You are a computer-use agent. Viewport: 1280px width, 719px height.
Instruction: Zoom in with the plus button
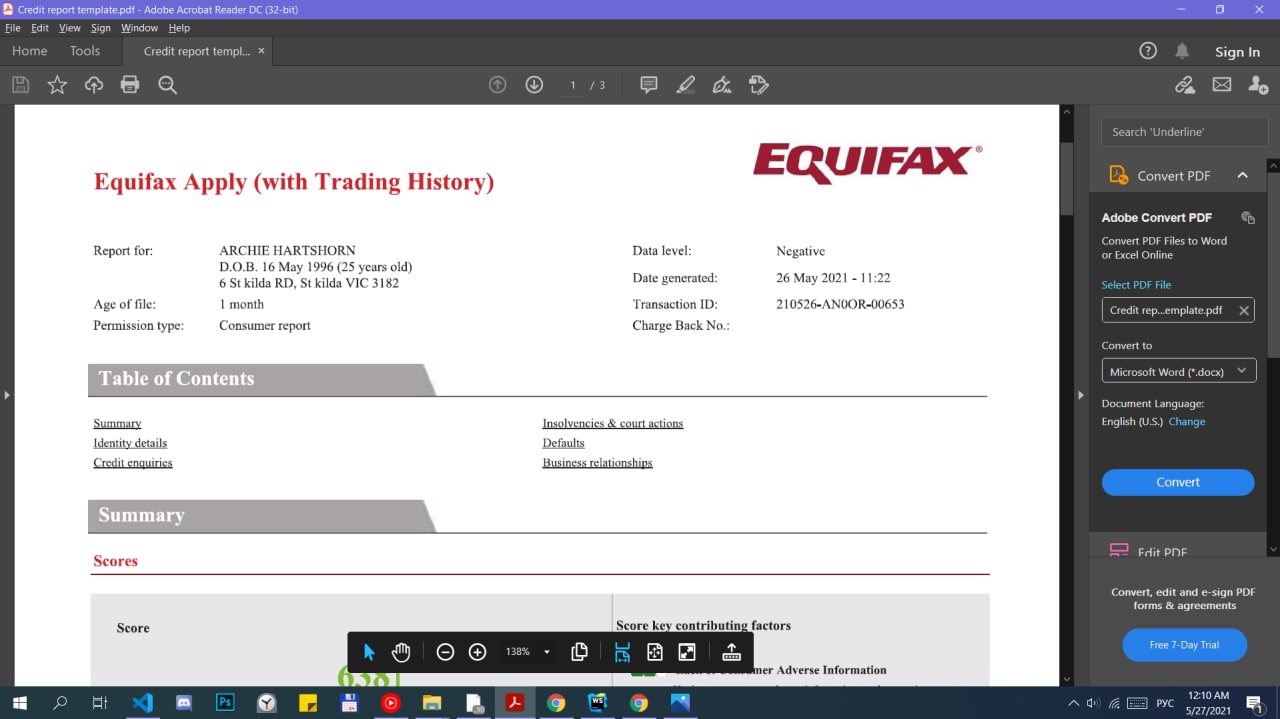477,652
